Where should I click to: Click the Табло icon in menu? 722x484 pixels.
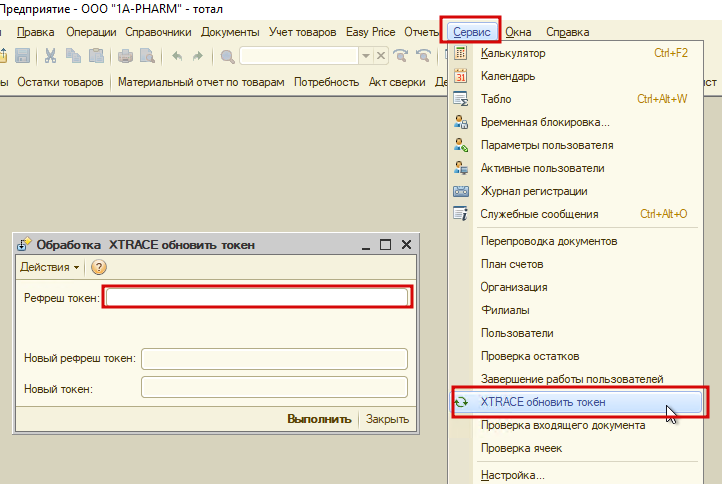[x=460, y=99]
